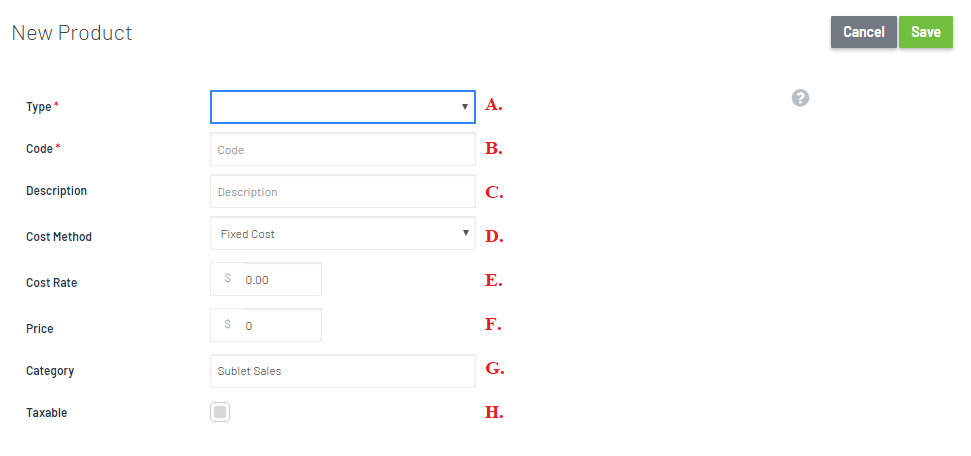Image resolution: width=971 pixels, height=456 pixels.
Task: Focus the Description text field
Action: [x=342, y=191]
